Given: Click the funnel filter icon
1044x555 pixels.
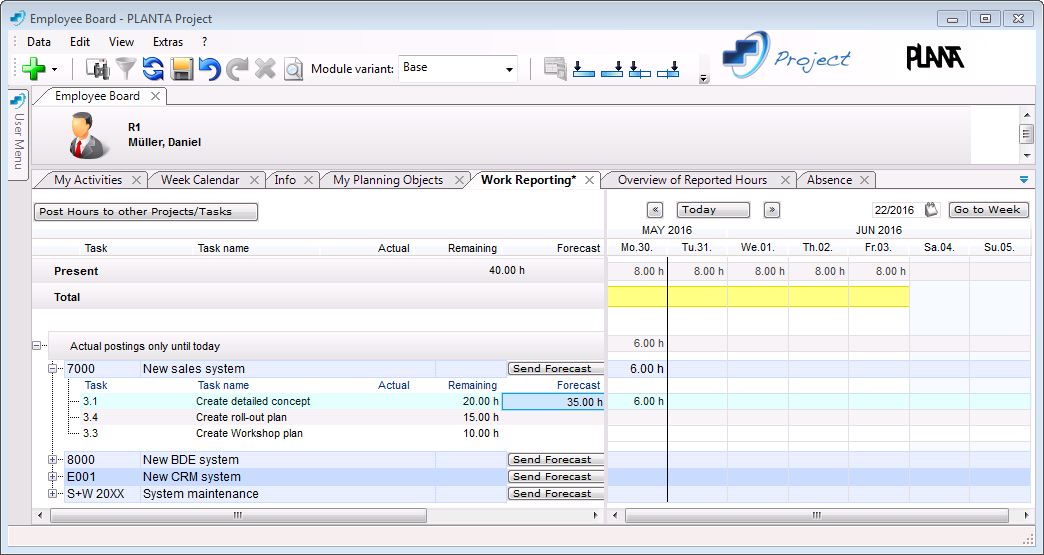Looking at the screenshot, I should click(x=126, y=69).
